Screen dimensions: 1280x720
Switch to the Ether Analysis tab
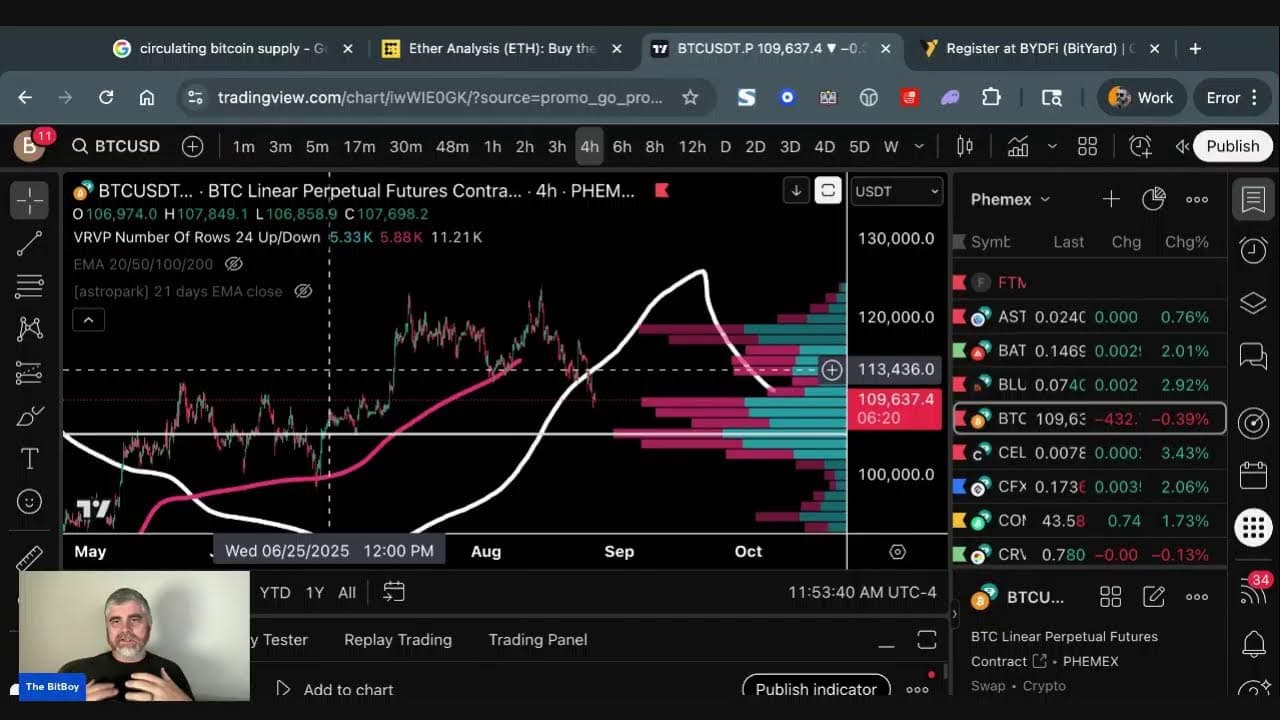[502, 48]
